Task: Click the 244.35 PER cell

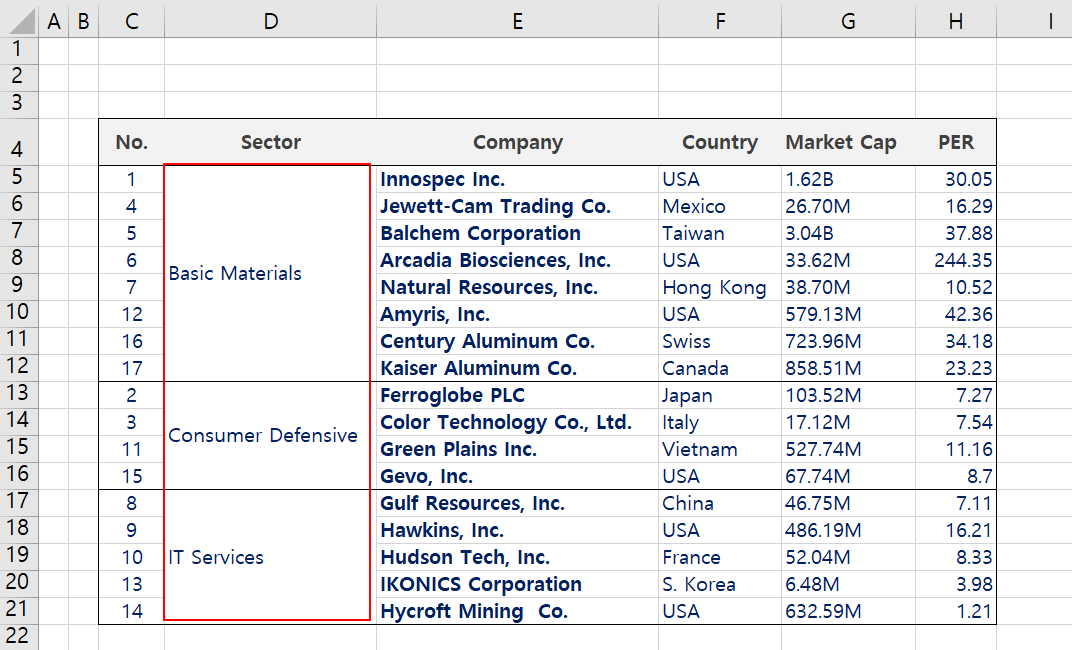Action: pyautogui.click(x=956, y=260)
